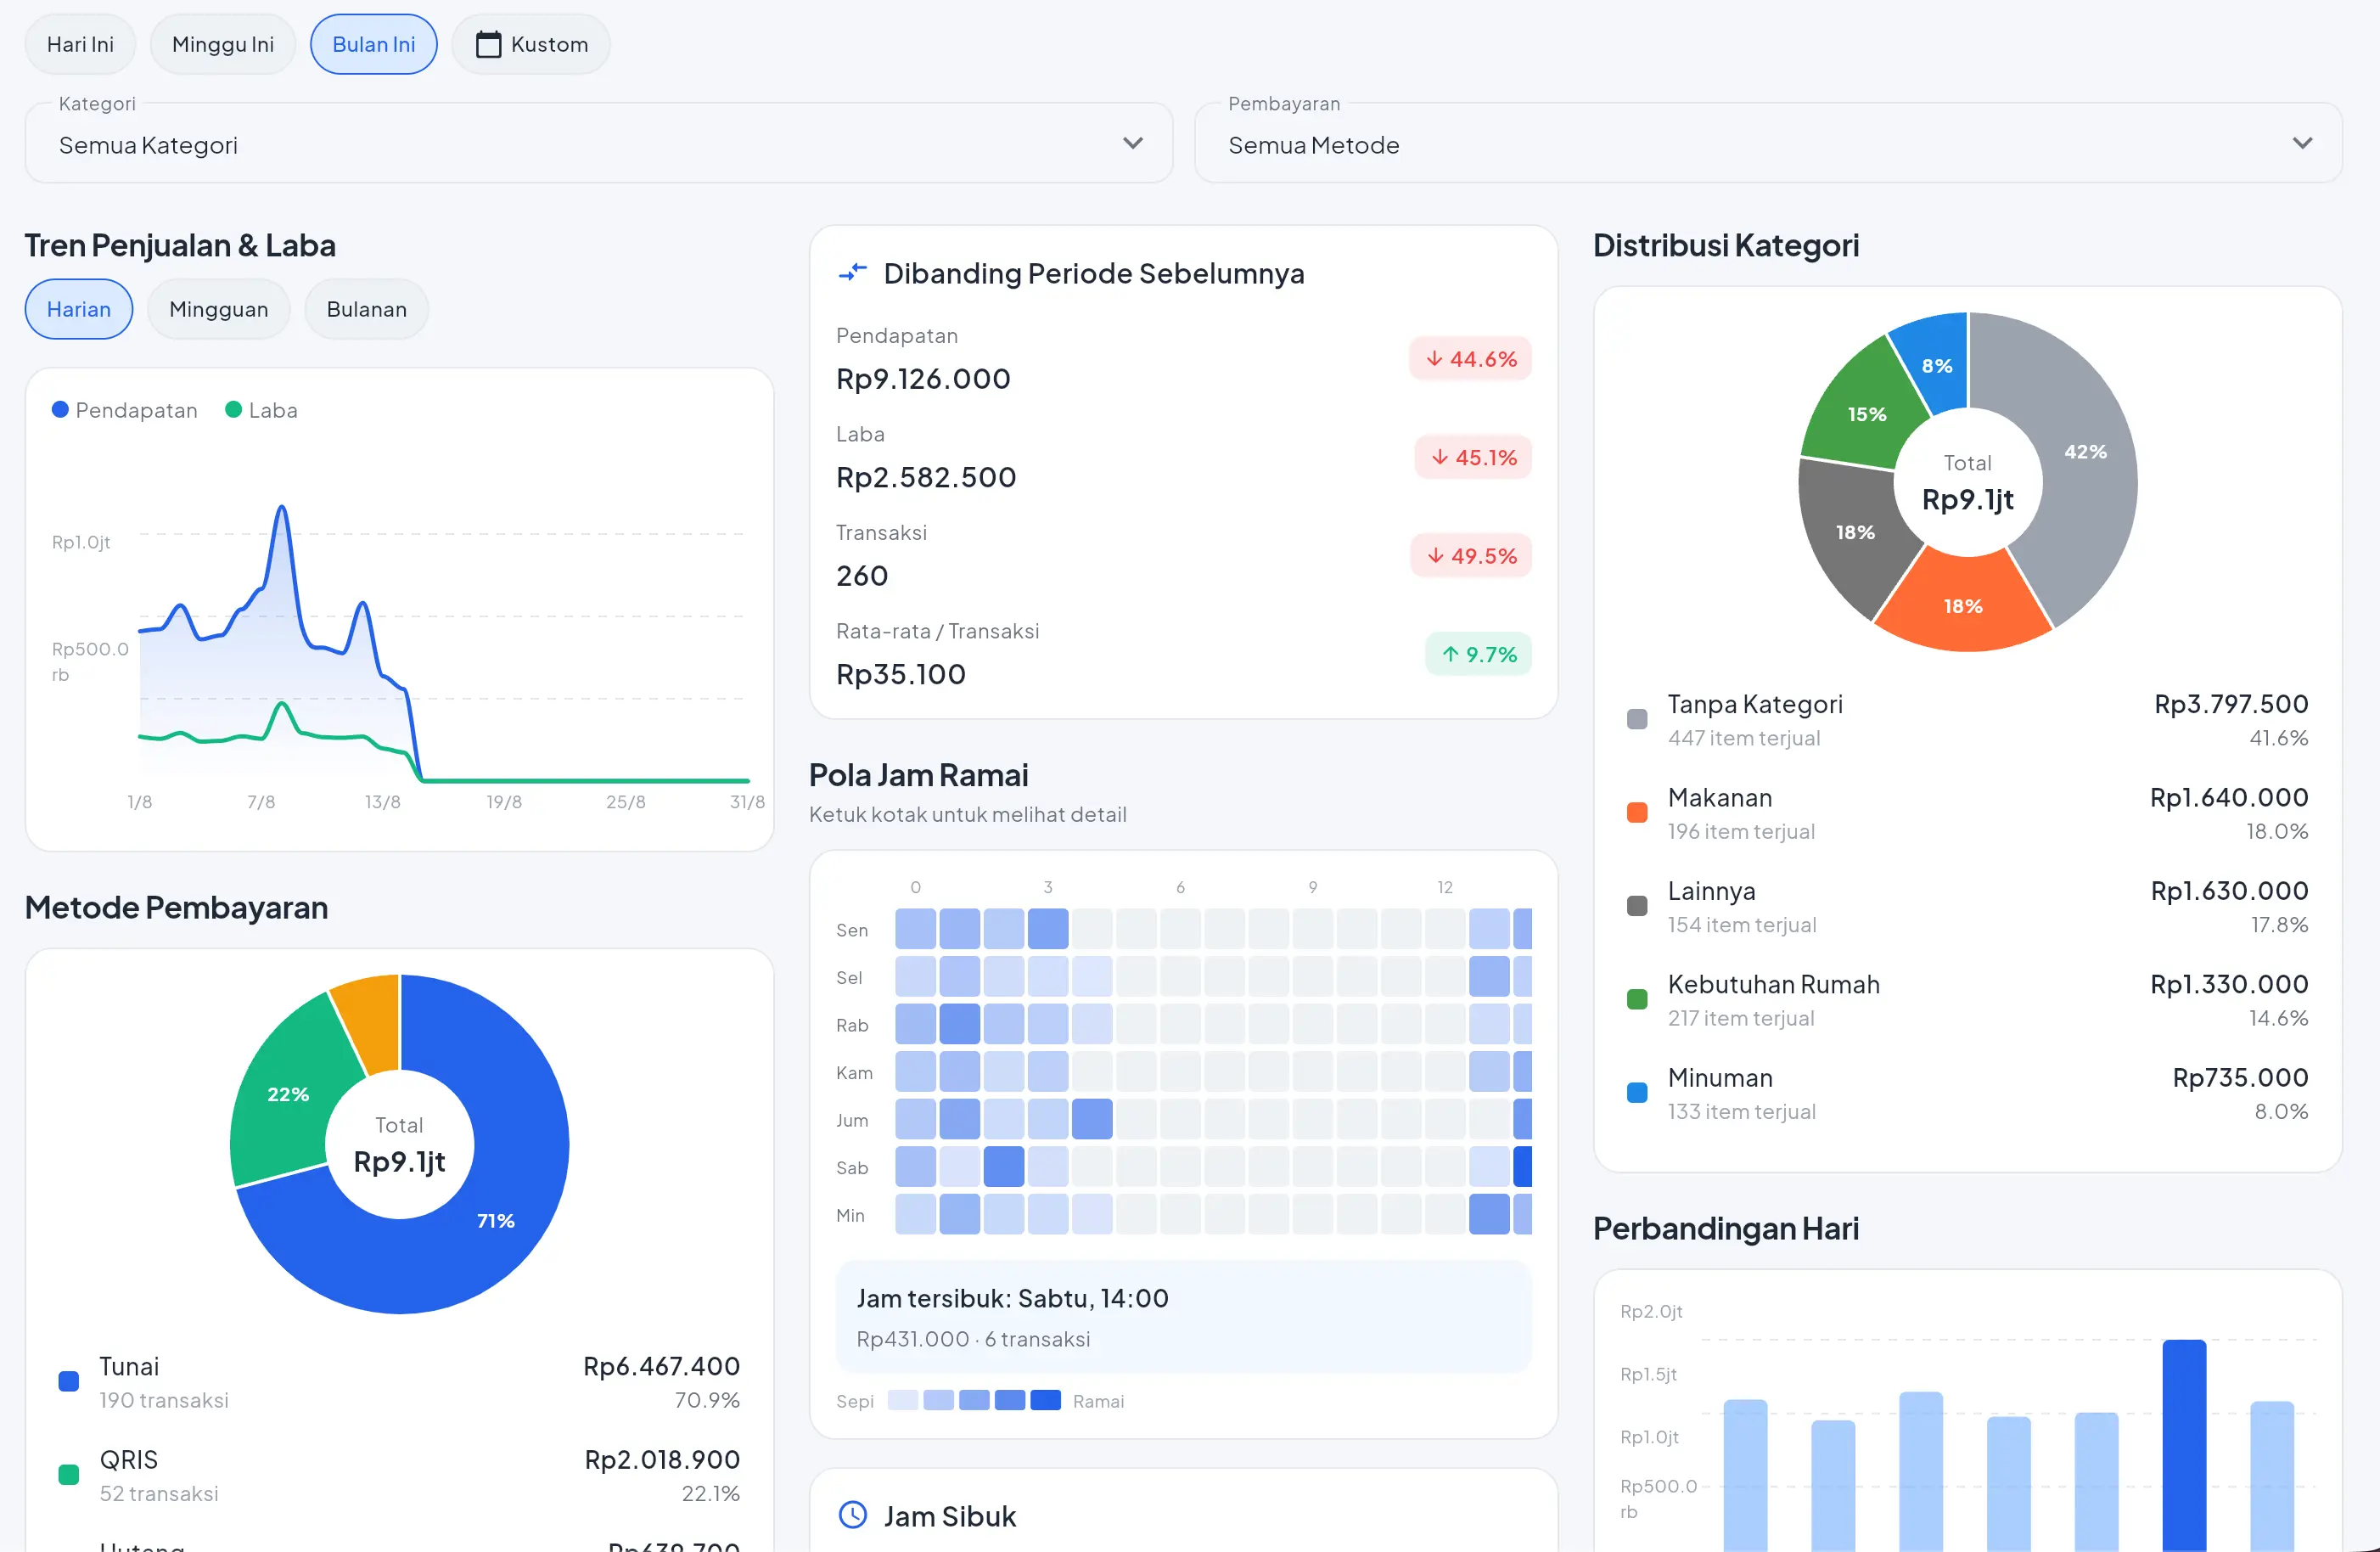This screenshot has width=2380, height=1552.
Task: Click the up arrow in the 9.7% badge
Action: tap(1450, 654)
